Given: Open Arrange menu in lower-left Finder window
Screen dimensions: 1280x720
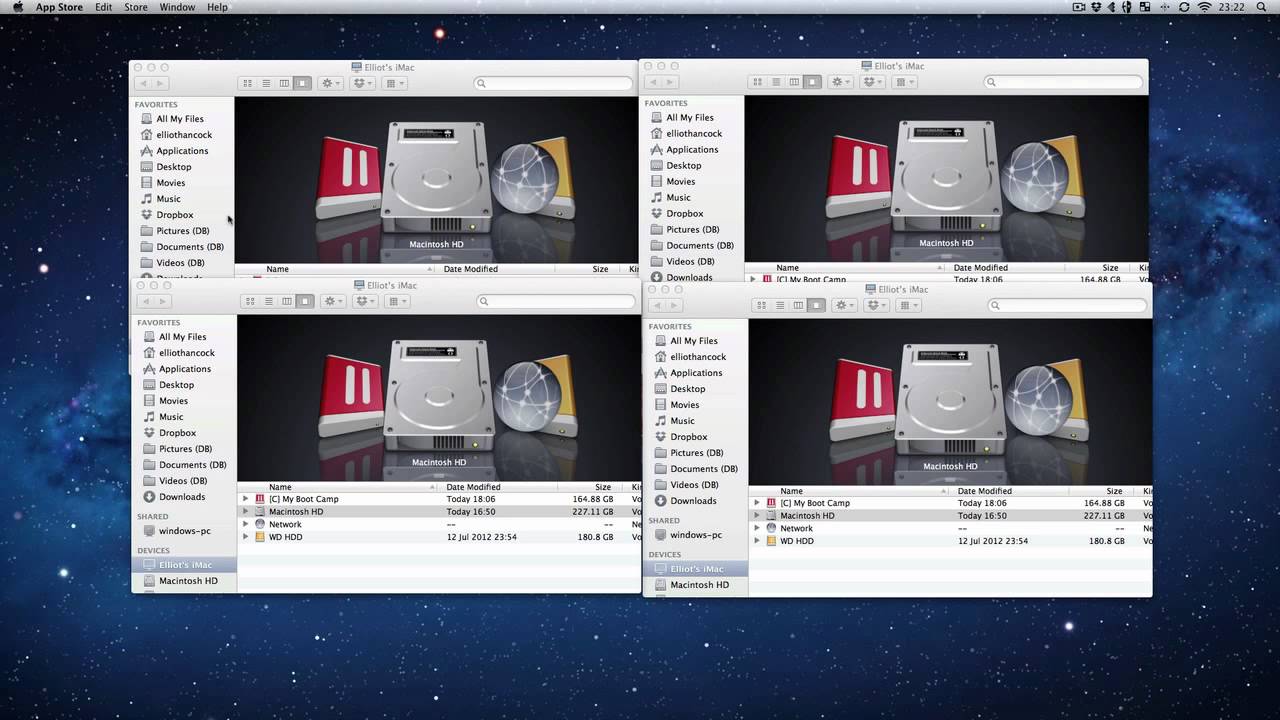Looking at the screenshot, I should pyautogui.click(x=398, y=301).
